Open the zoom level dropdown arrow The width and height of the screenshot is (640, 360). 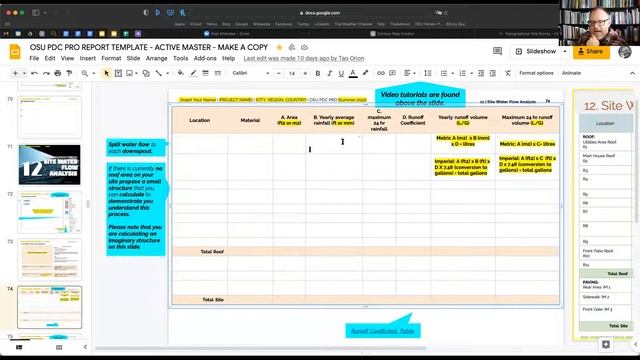[x=93, y=73]
